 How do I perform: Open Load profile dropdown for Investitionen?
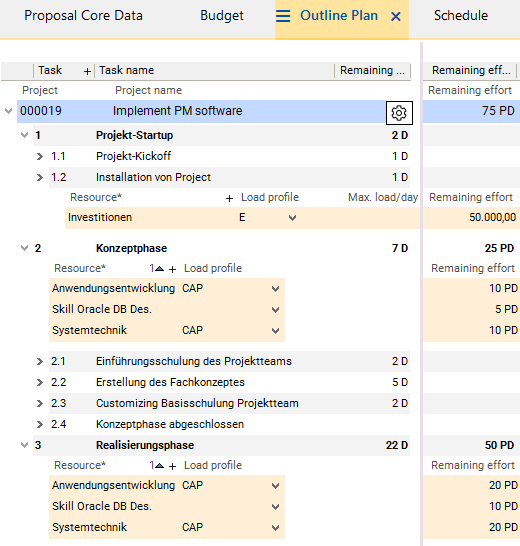pos(292,218)
